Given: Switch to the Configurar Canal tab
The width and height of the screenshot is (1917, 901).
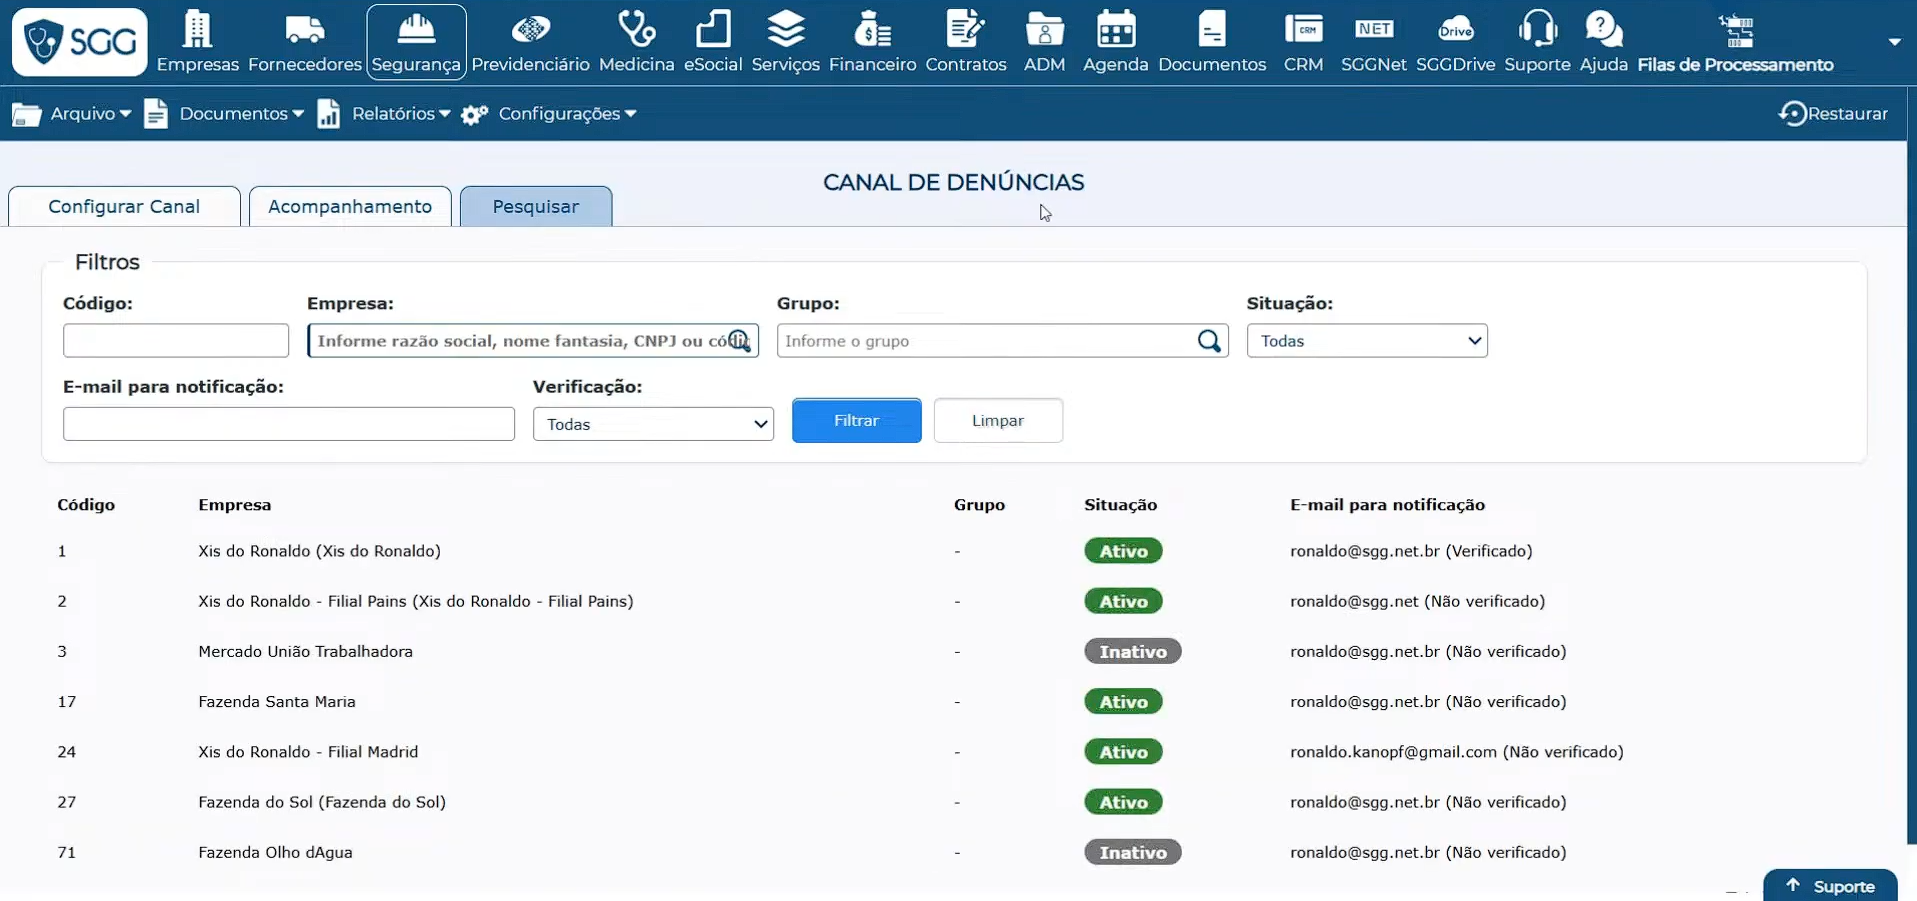Looking at the screenshot, I should tap(124, 206).
